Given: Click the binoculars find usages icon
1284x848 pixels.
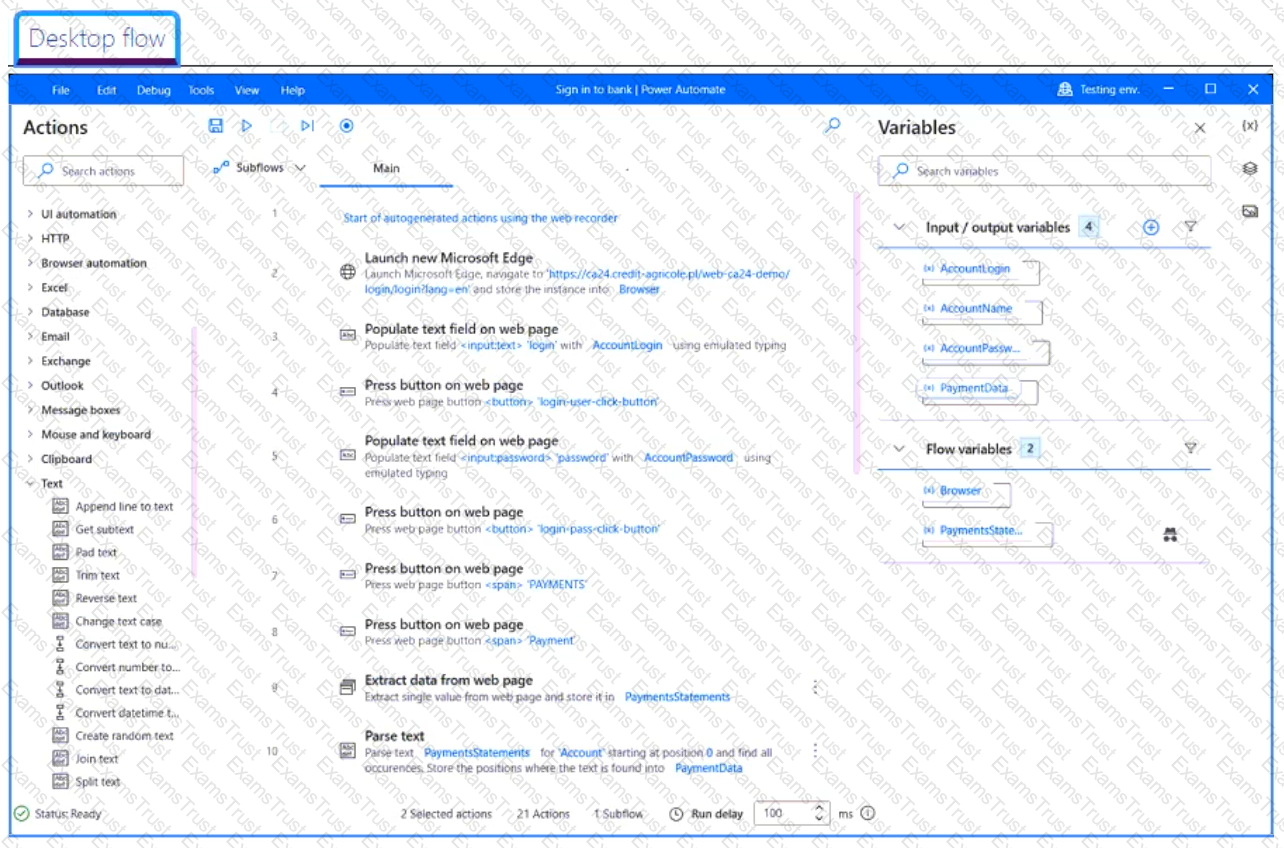Looking at the screenshot, I should pos(1171,535).
